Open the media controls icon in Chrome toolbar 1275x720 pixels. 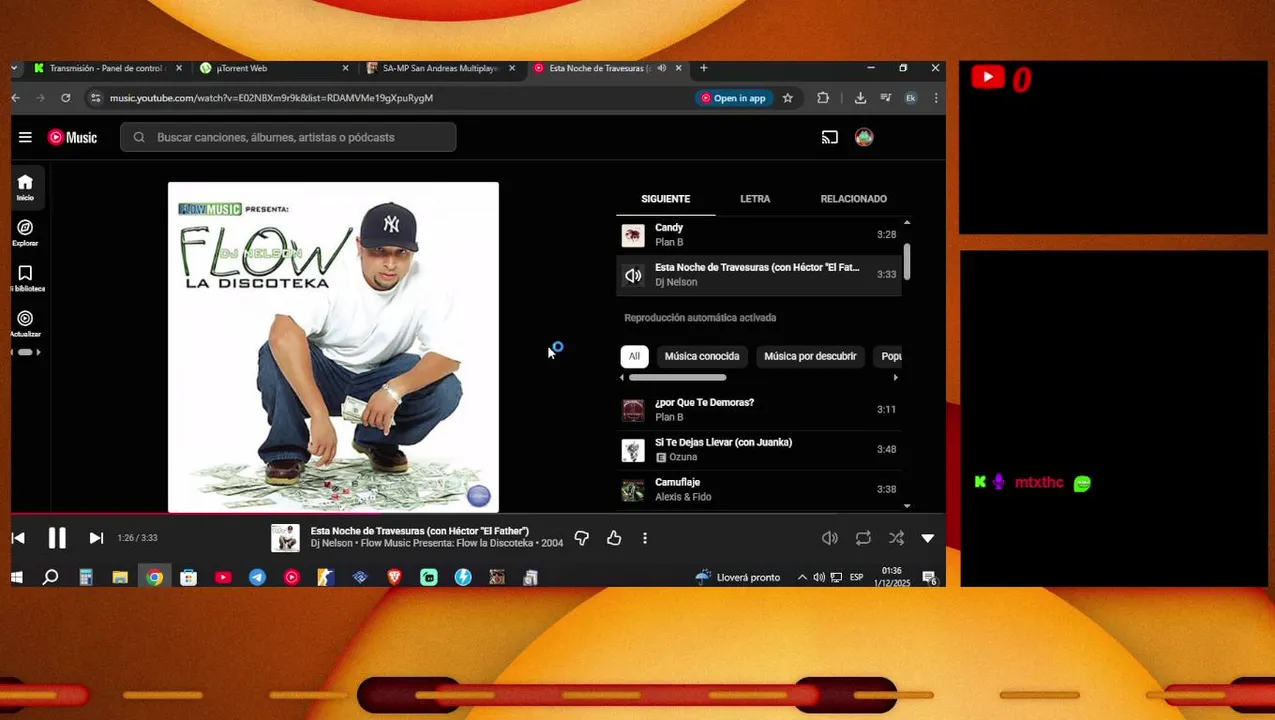pyautogui.click(x=885, y=98)
